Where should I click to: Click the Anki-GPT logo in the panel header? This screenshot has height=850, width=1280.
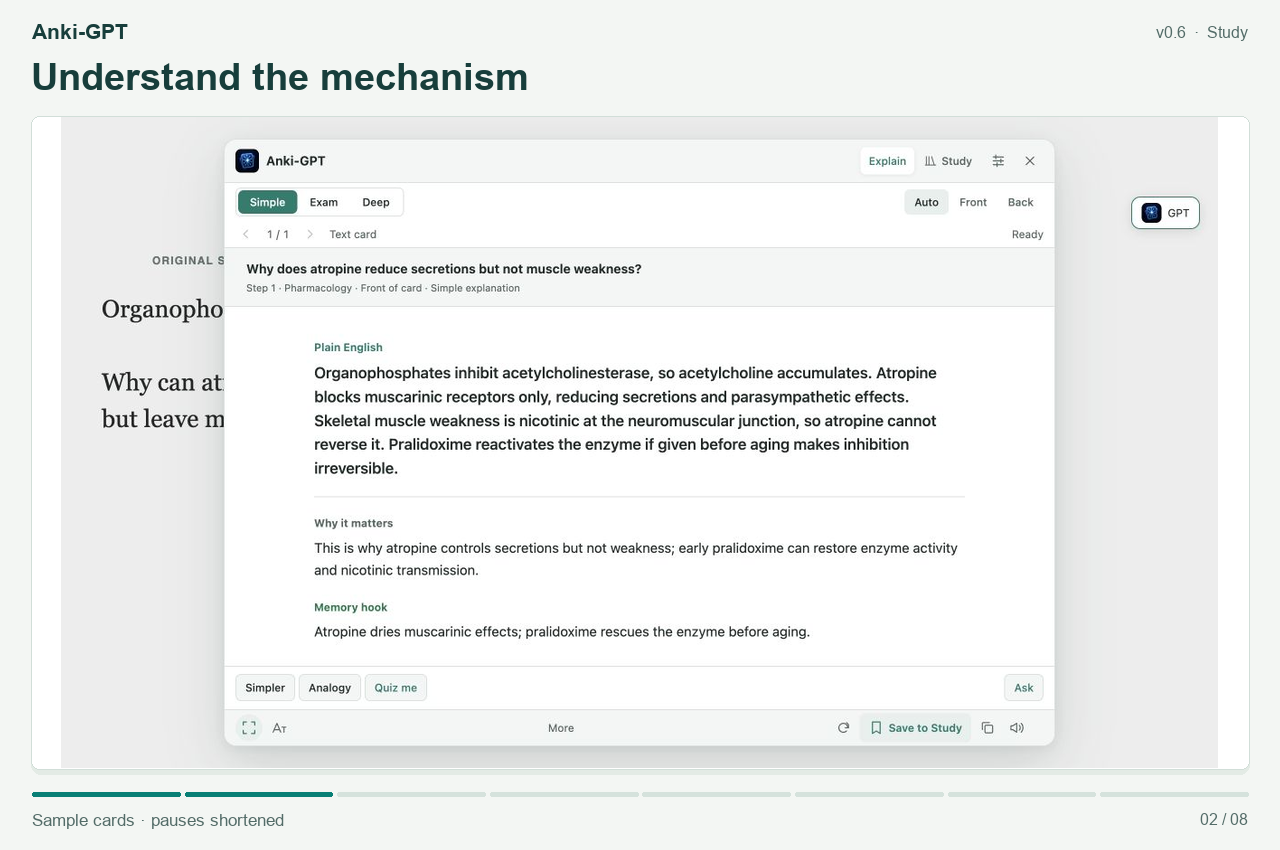(x=247, y=161)
